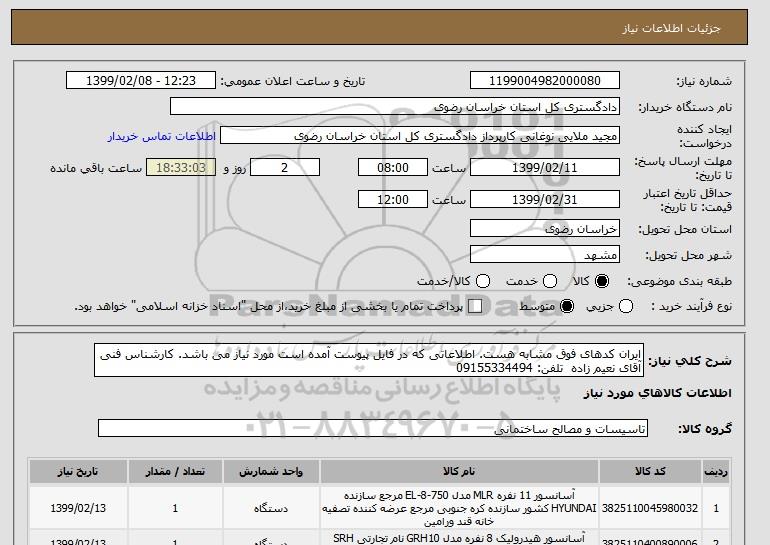Viewport: 770px width, 545px height.
Task: Click the اطلاعات کالاهای مورد نیاز section heading
Action: pos(658,393)
